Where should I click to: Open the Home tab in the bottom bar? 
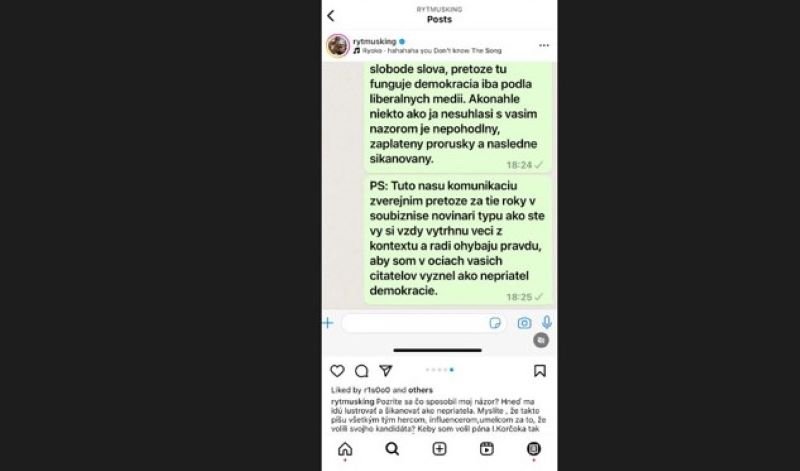[x=345, y=449]
